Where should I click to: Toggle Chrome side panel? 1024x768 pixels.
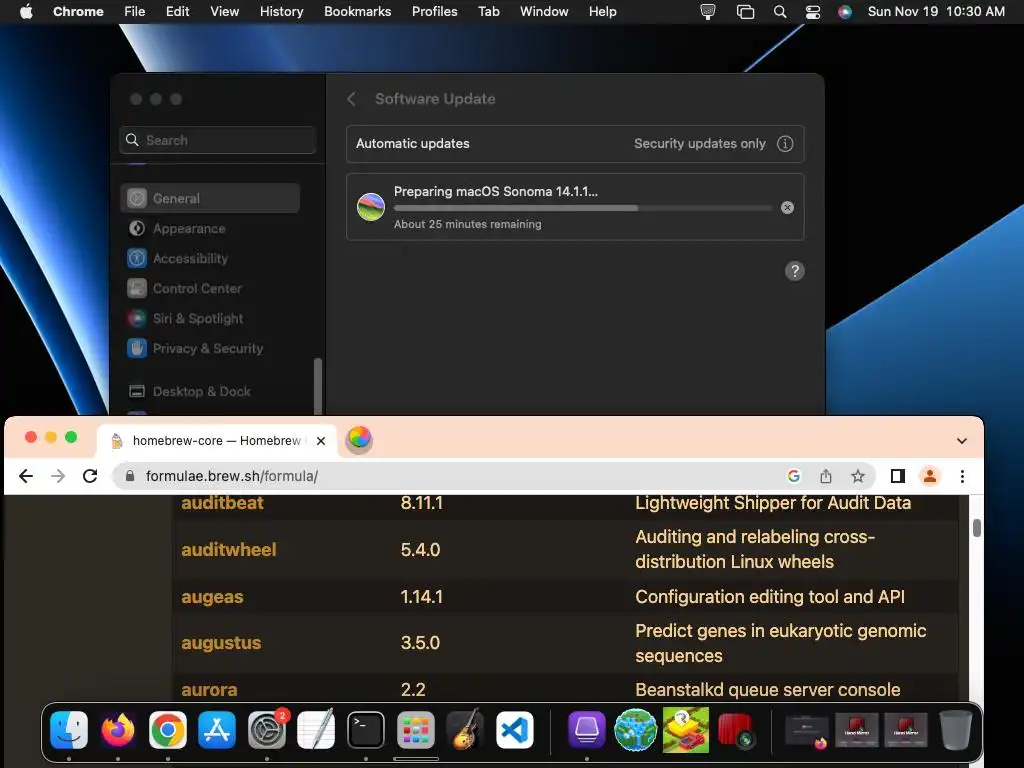pos(898,476)
